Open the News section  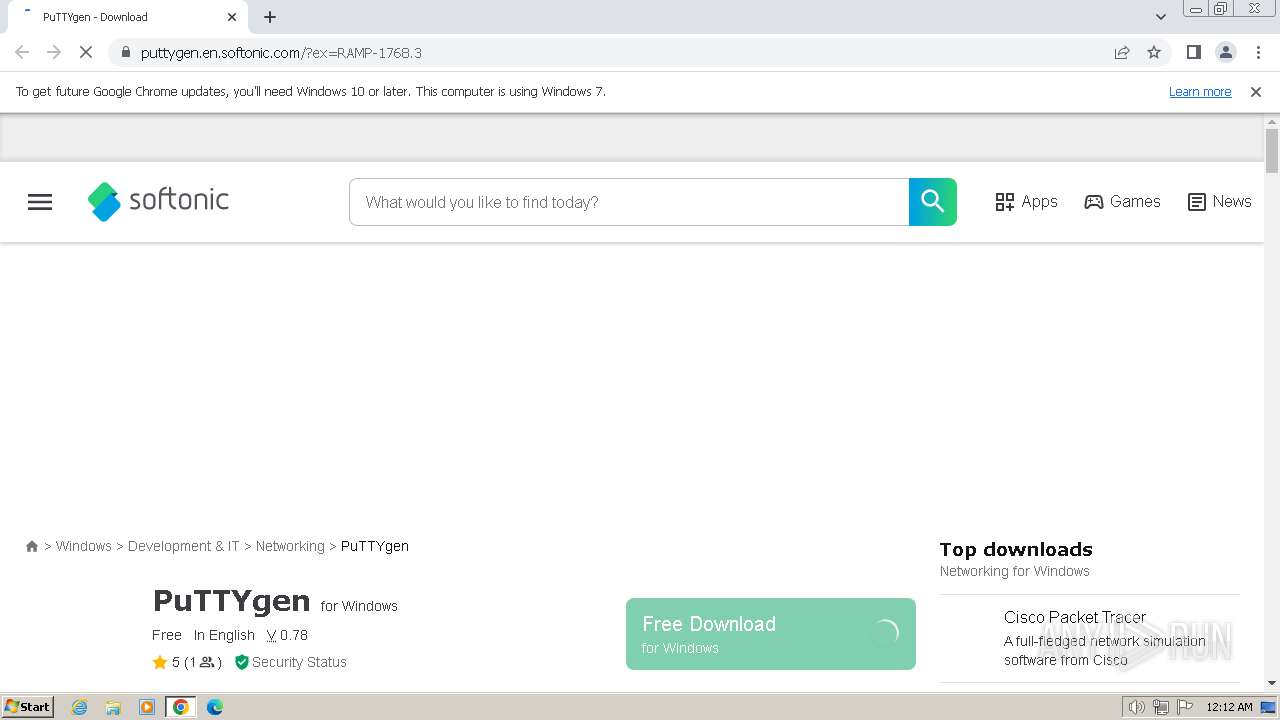(x=1219, y=202)
